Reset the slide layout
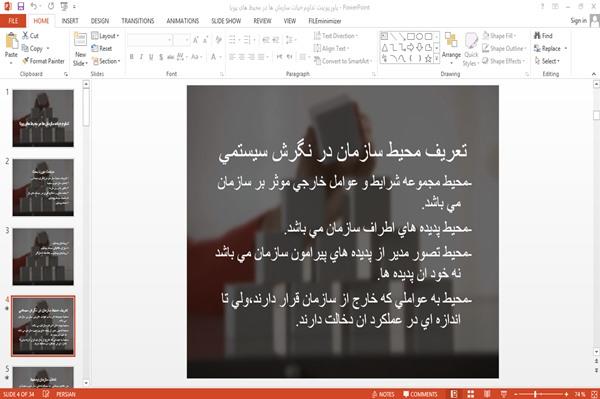This screenshot has height=399, width=600. coord(102,48)
